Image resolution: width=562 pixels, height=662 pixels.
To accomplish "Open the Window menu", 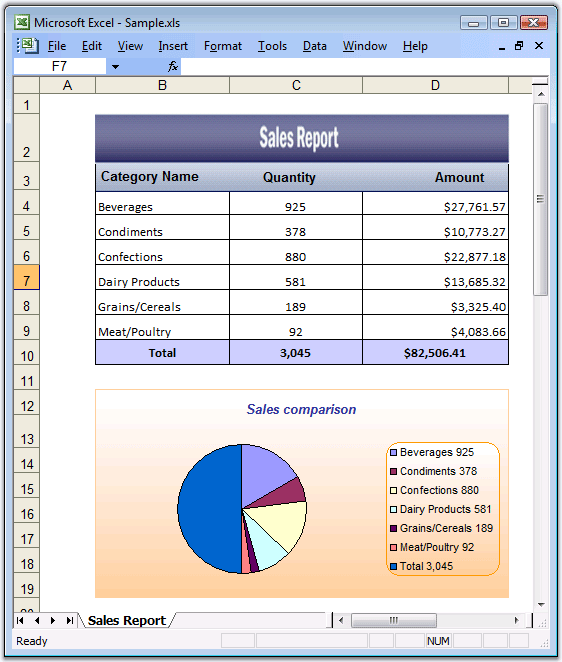I will [x=365, y=46].
